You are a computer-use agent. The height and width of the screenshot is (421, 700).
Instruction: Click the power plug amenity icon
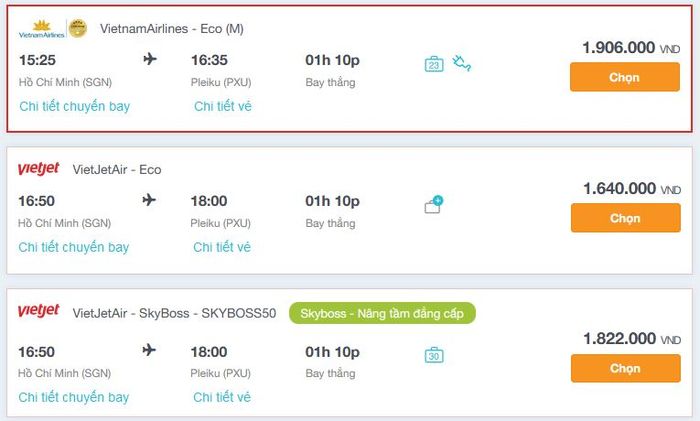click(462, 63)
